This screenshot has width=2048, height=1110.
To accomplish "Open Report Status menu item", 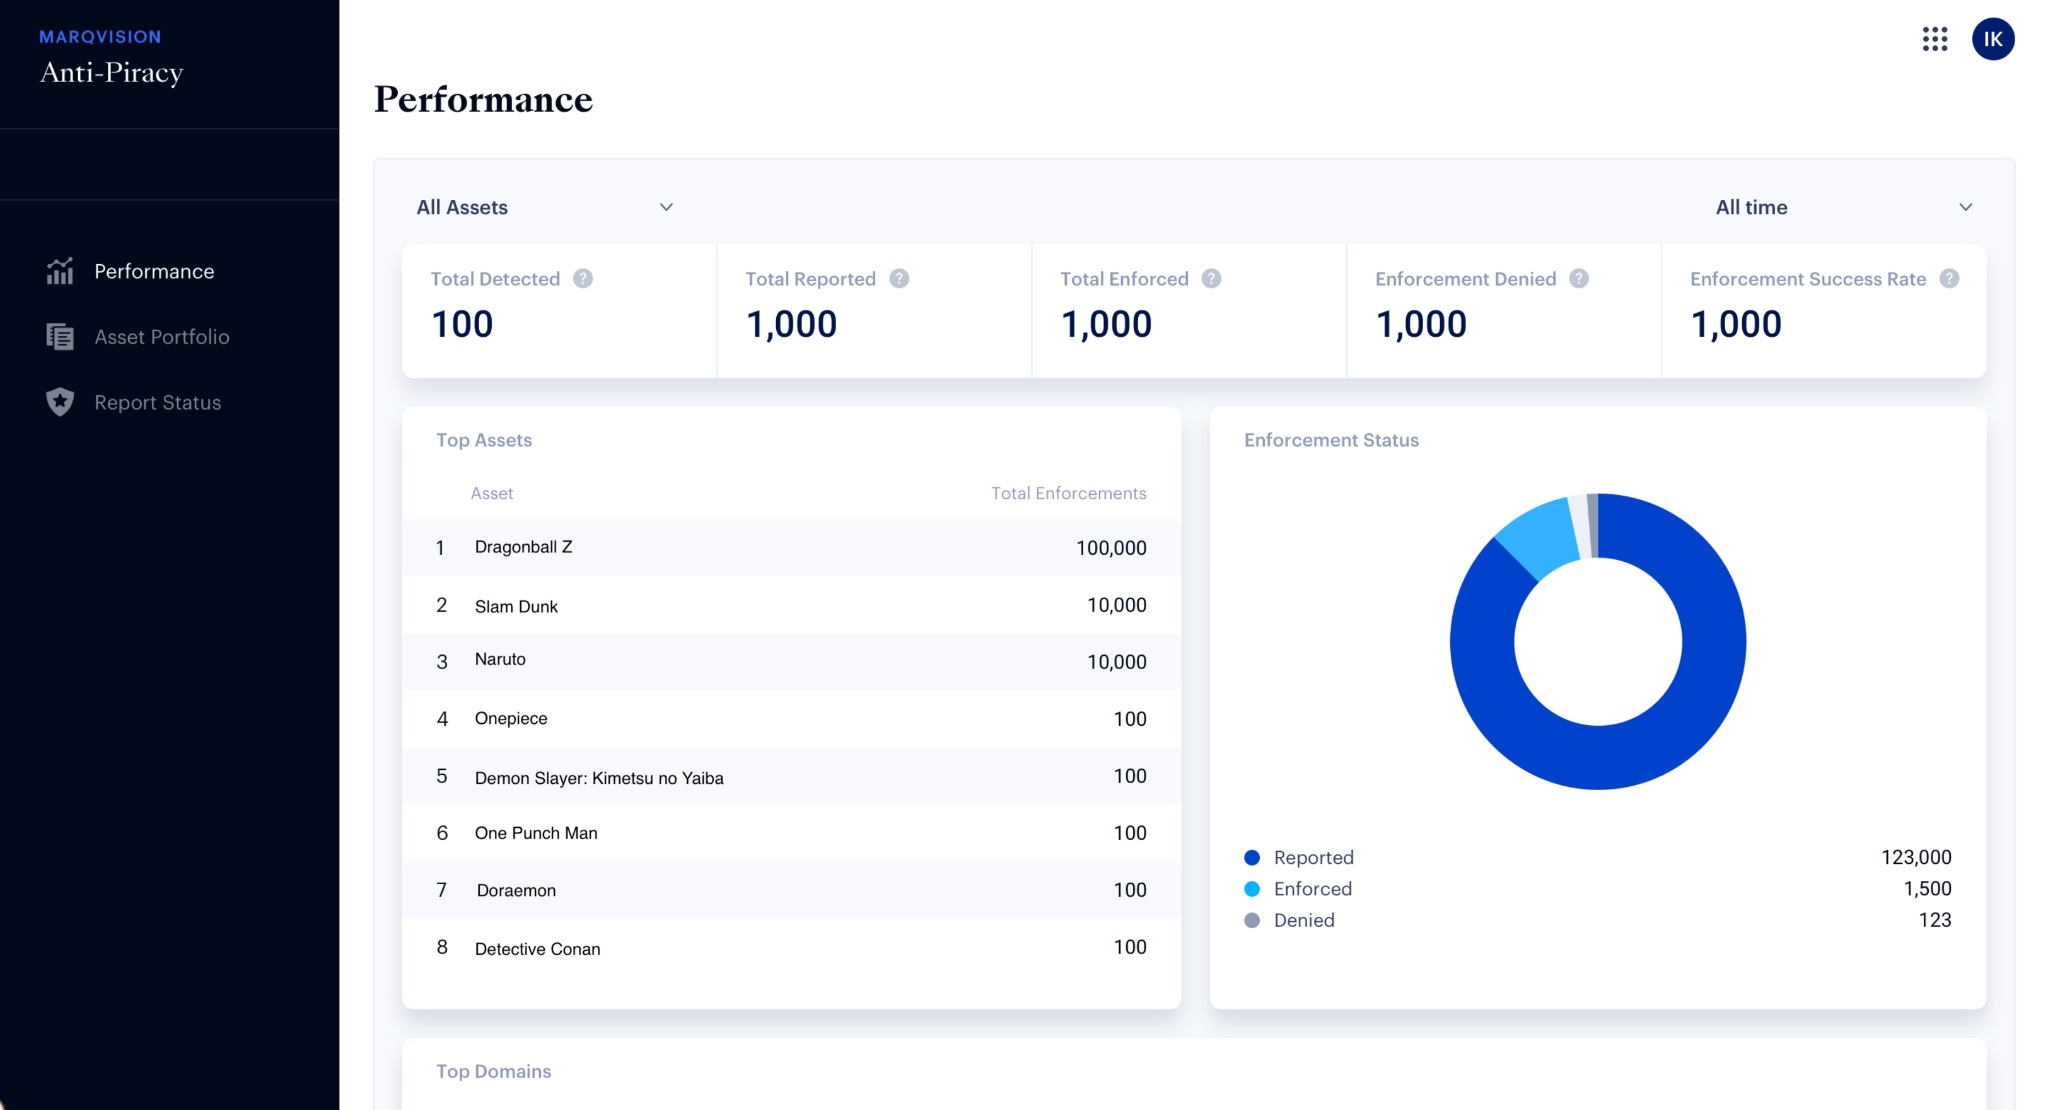I will [x=158, y=402].
